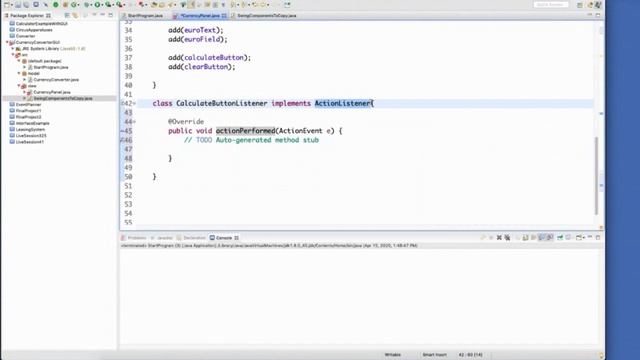Open the New wizard toolbar icon

coord(7,4)
